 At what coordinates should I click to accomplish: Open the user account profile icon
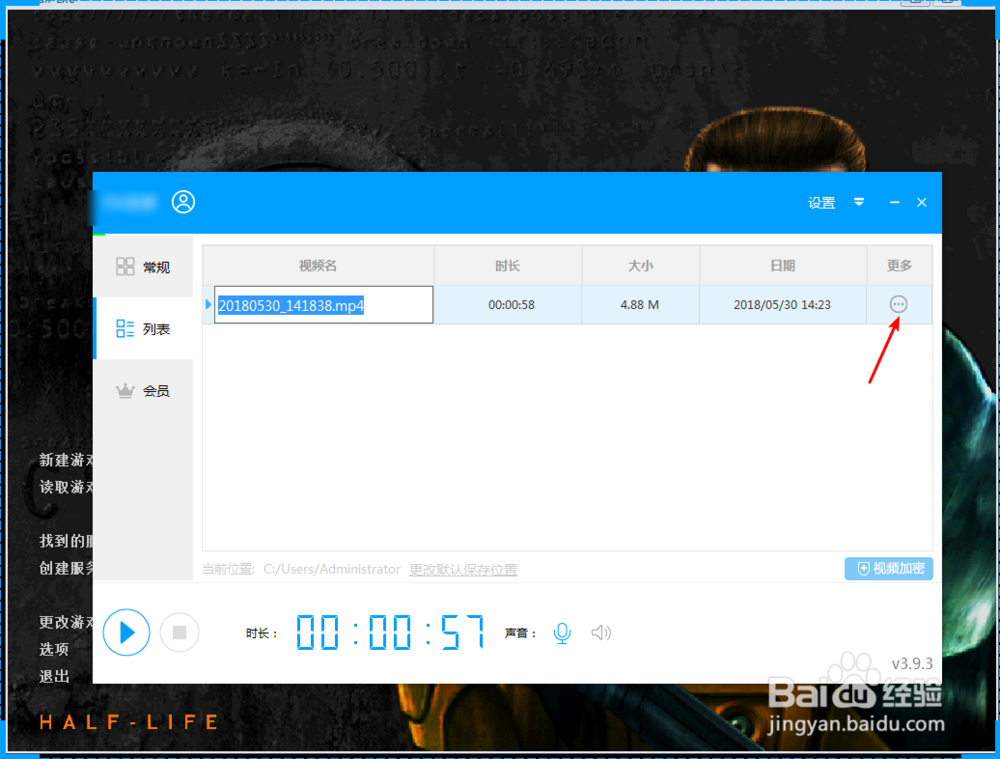[x=183, y=201]
